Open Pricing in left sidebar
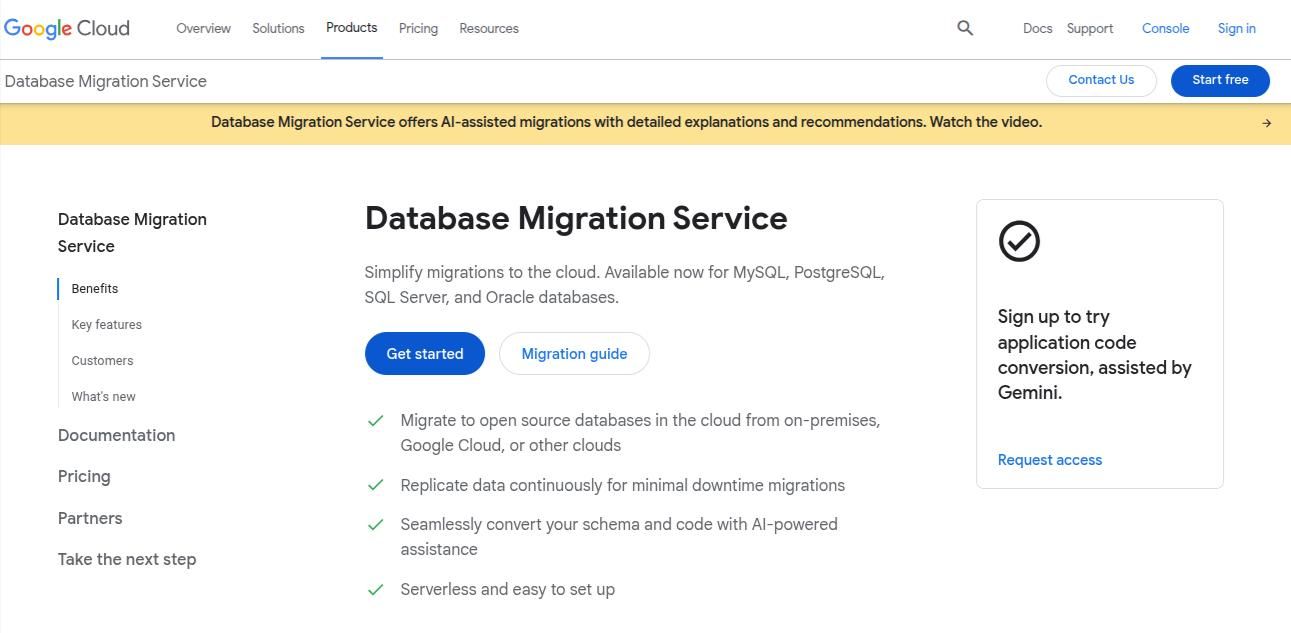 [x=84, y=477]
